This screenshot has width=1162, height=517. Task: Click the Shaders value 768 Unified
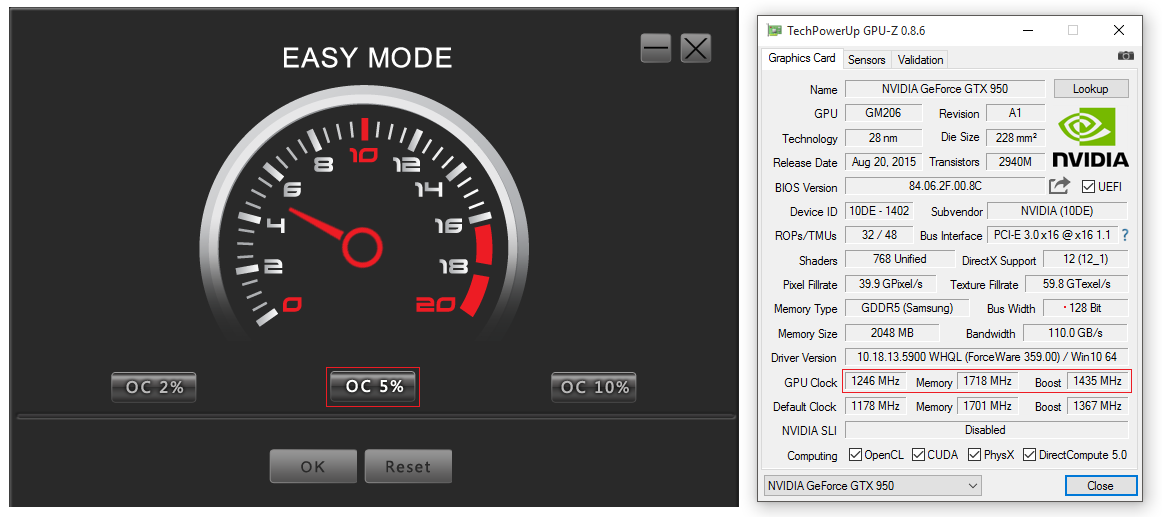(x=898, y=259)
